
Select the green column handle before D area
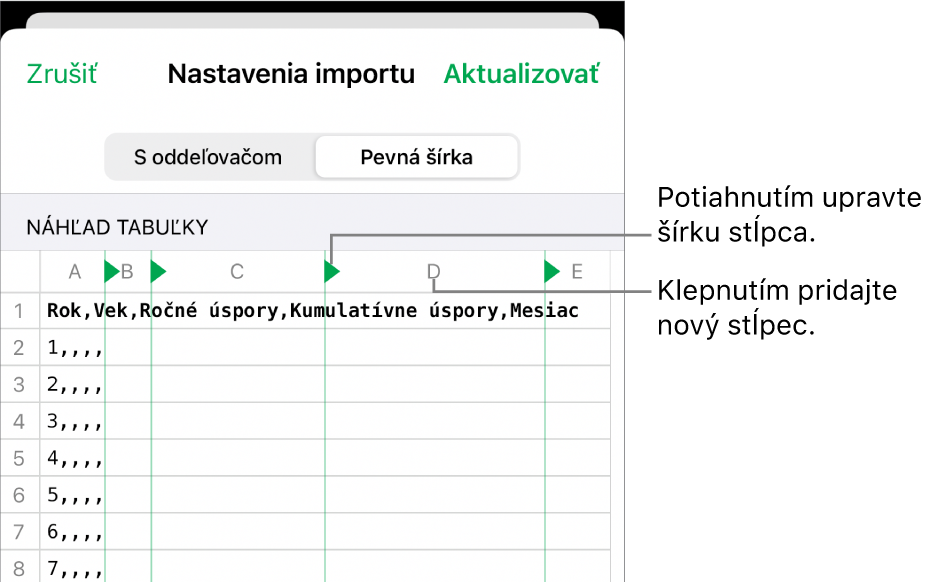332,272
